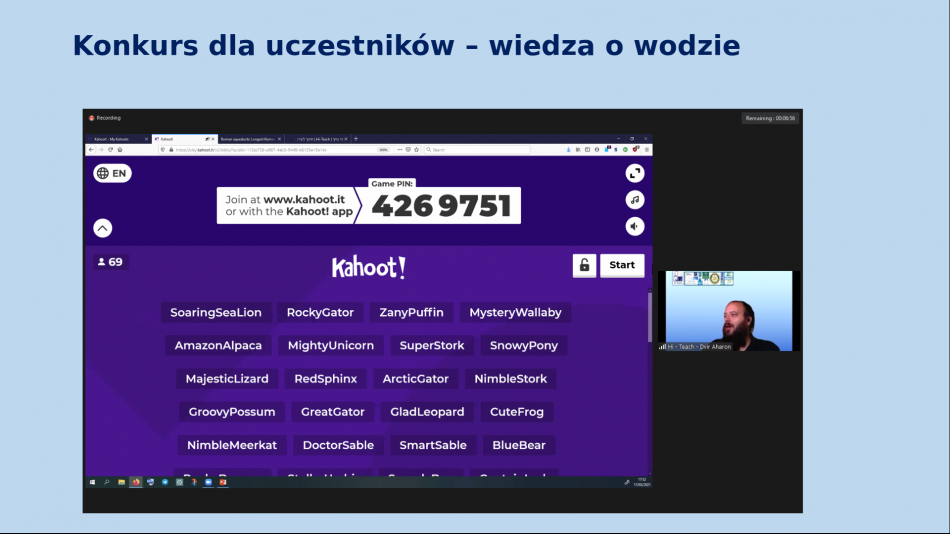Open PowerPoint from the taskbar
950x534 pixels.
[223, 482]
